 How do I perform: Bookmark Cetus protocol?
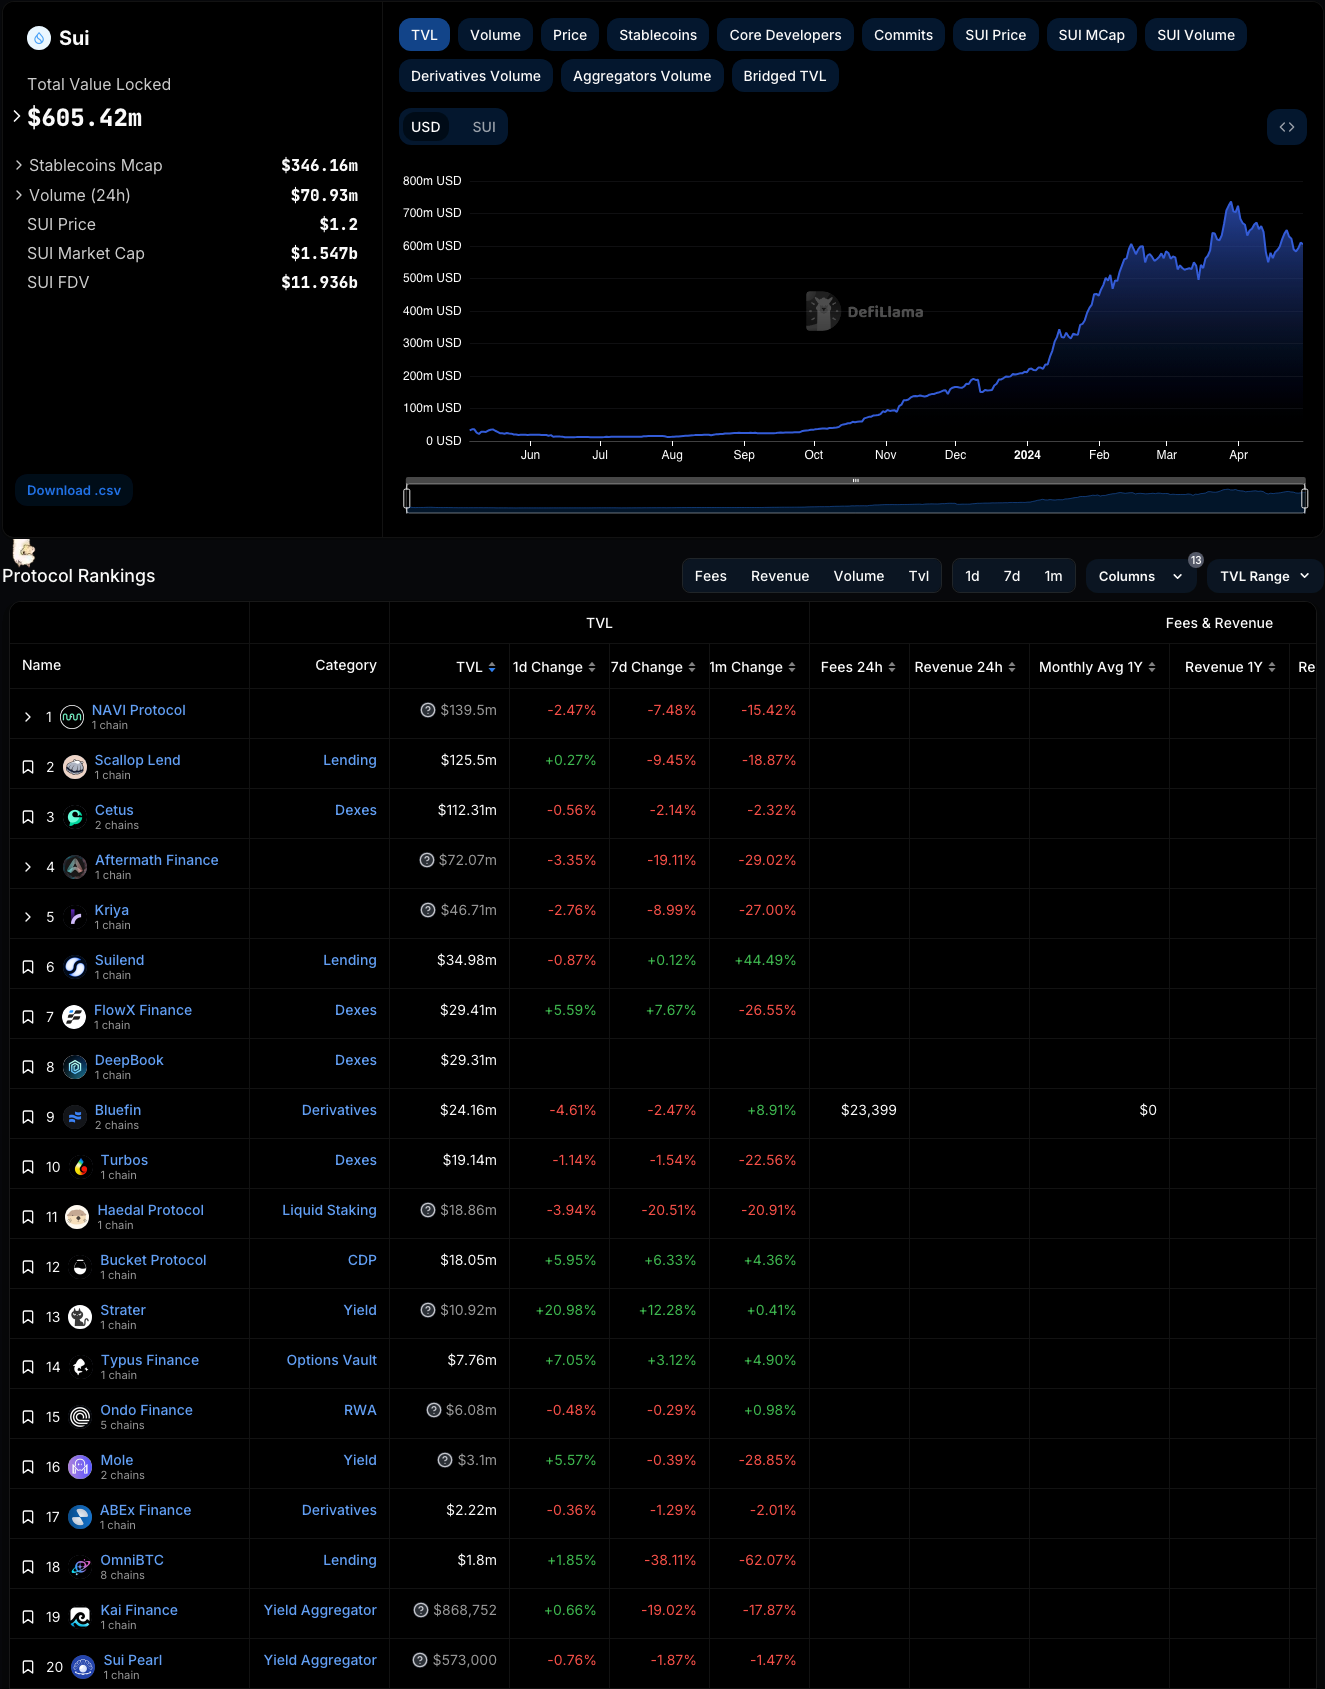point(28,817)
